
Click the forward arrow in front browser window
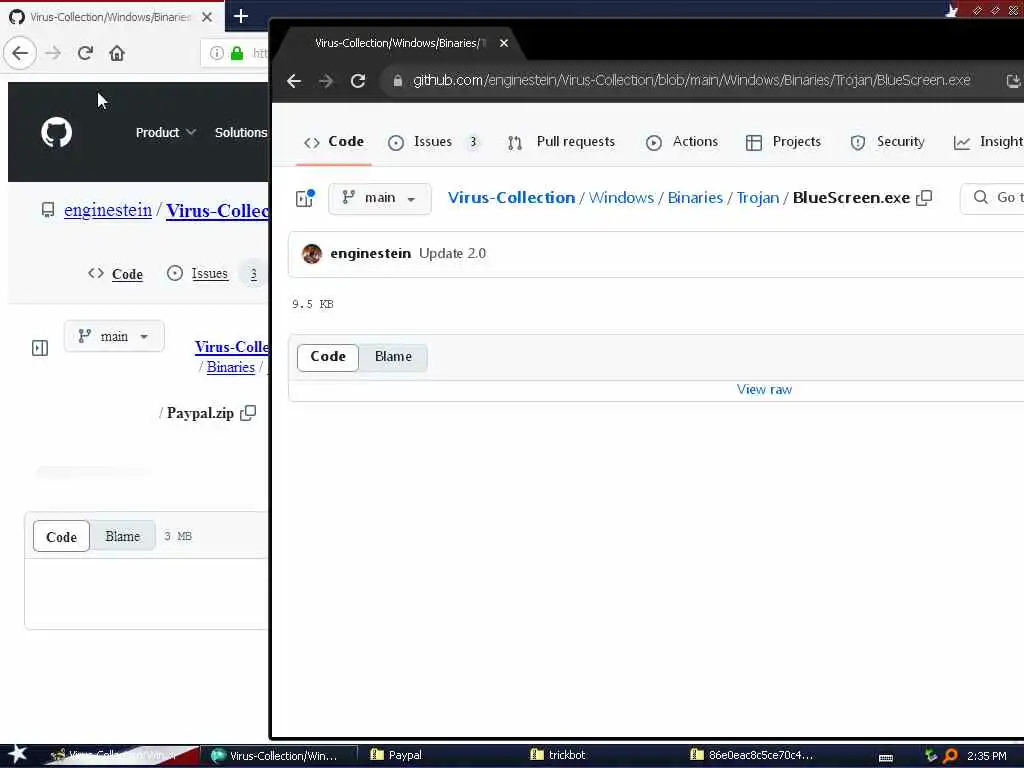326,81
